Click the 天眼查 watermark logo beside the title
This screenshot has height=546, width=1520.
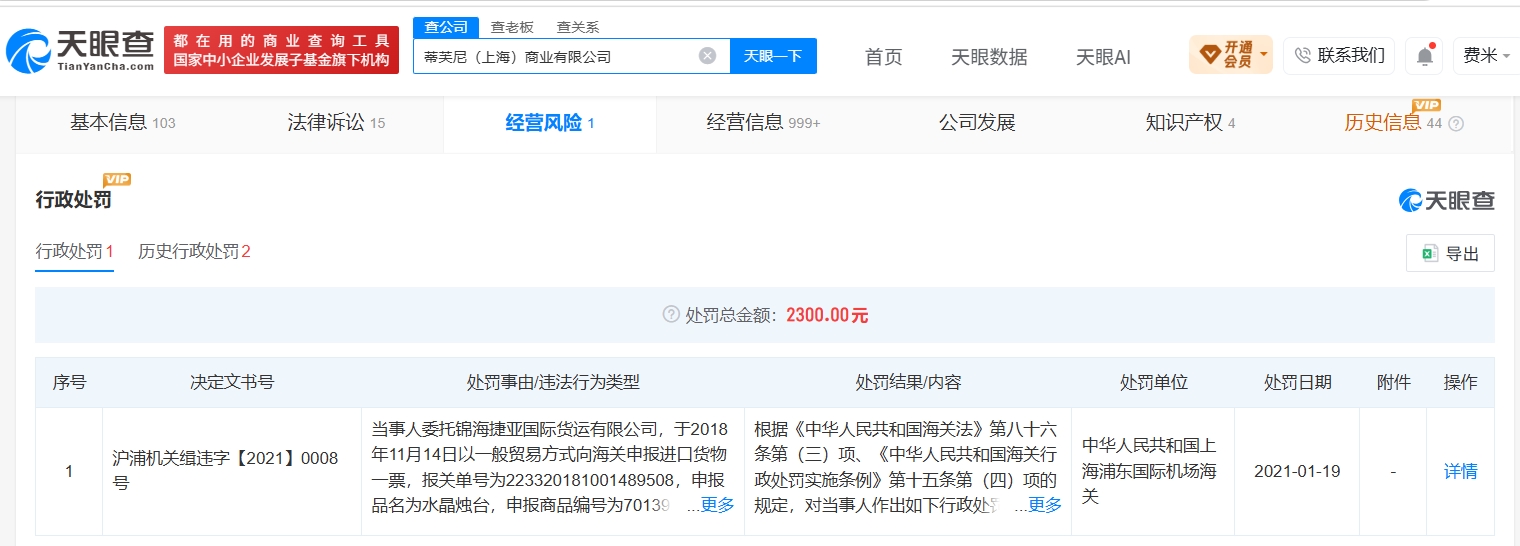1446,200
